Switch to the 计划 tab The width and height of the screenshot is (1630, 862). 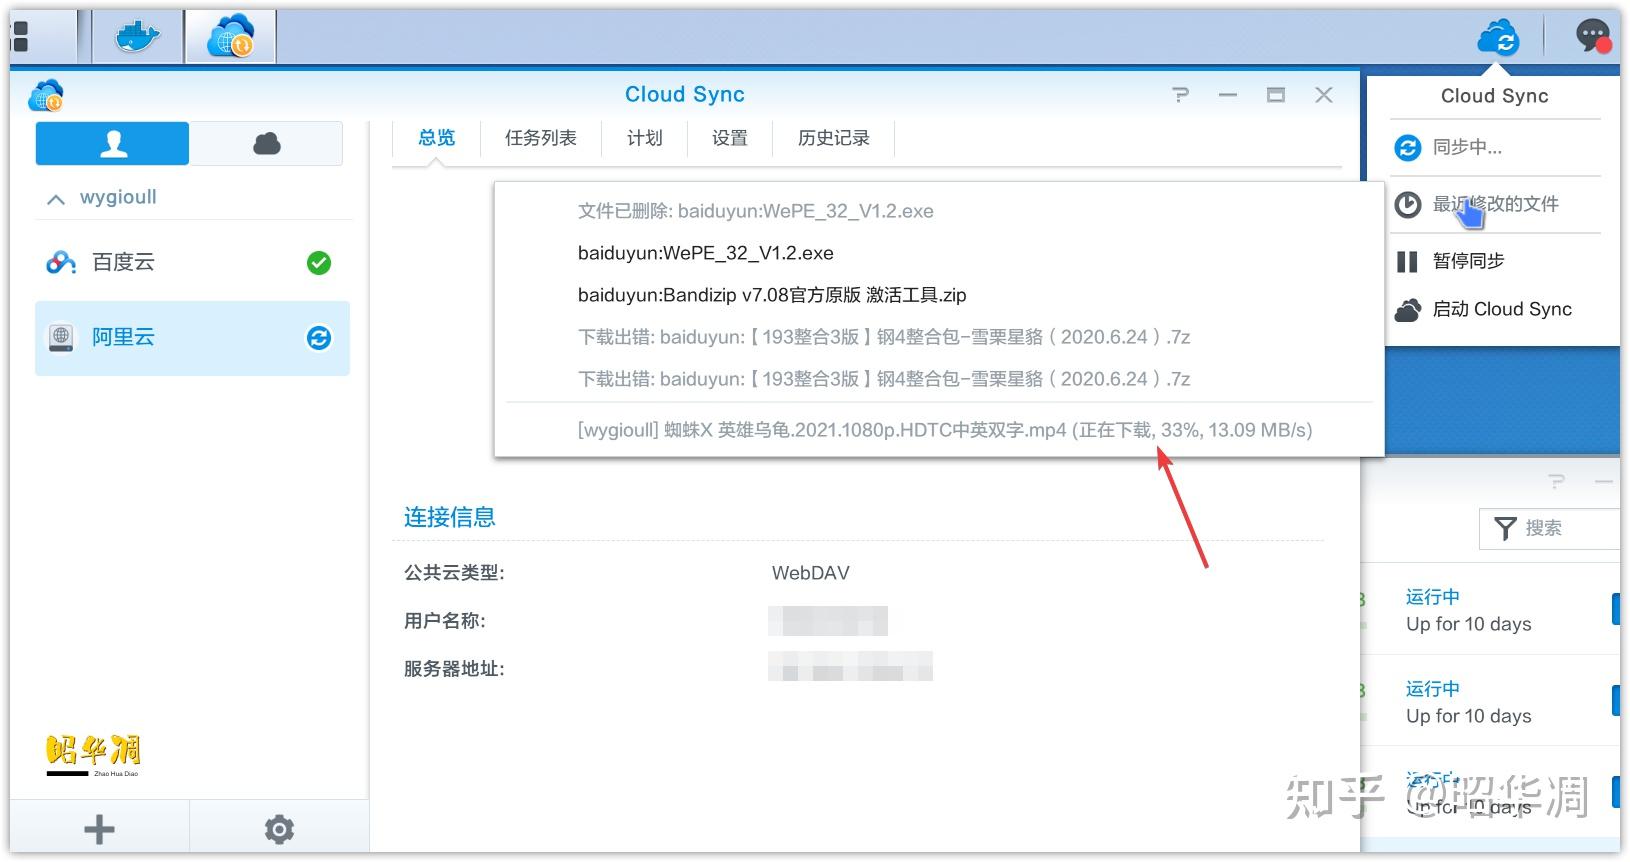pos(645,138)
